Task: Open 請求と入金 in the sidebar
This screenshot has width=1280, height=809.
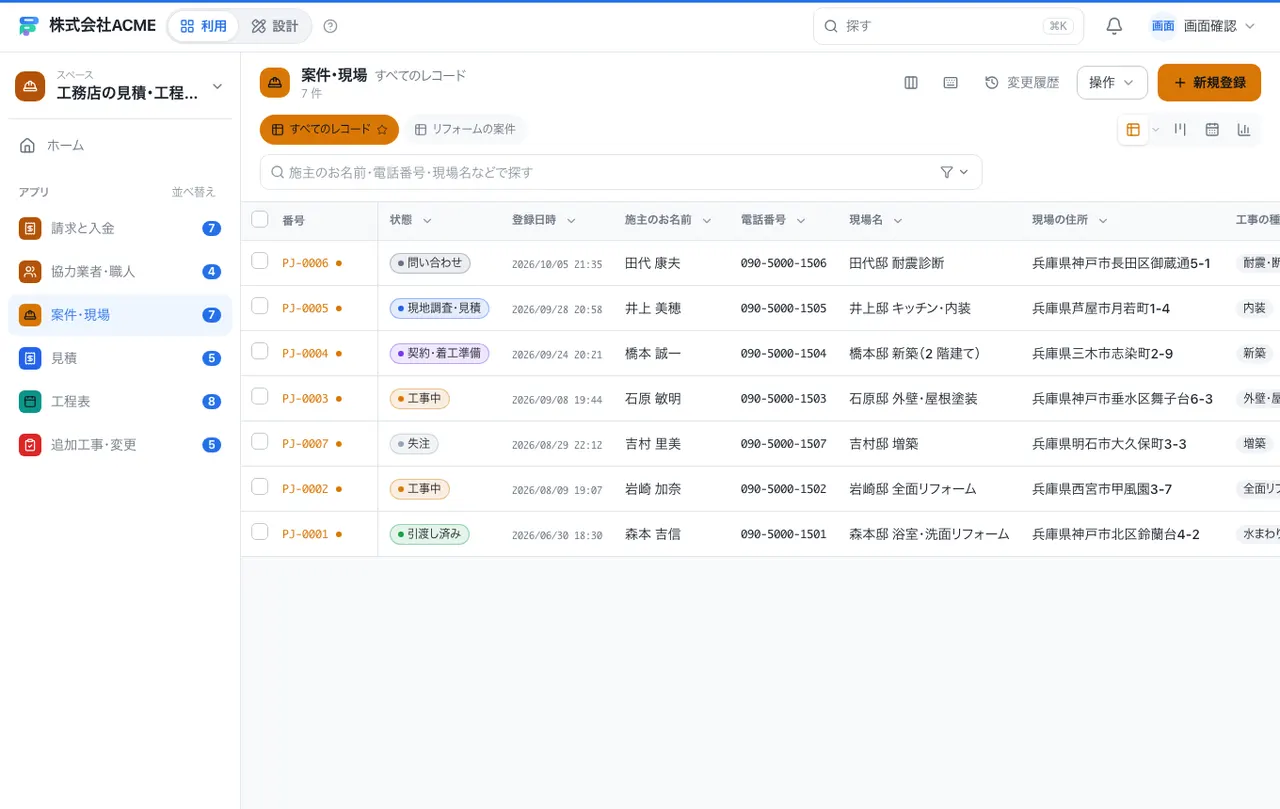Action: click(x=120, y=228)
